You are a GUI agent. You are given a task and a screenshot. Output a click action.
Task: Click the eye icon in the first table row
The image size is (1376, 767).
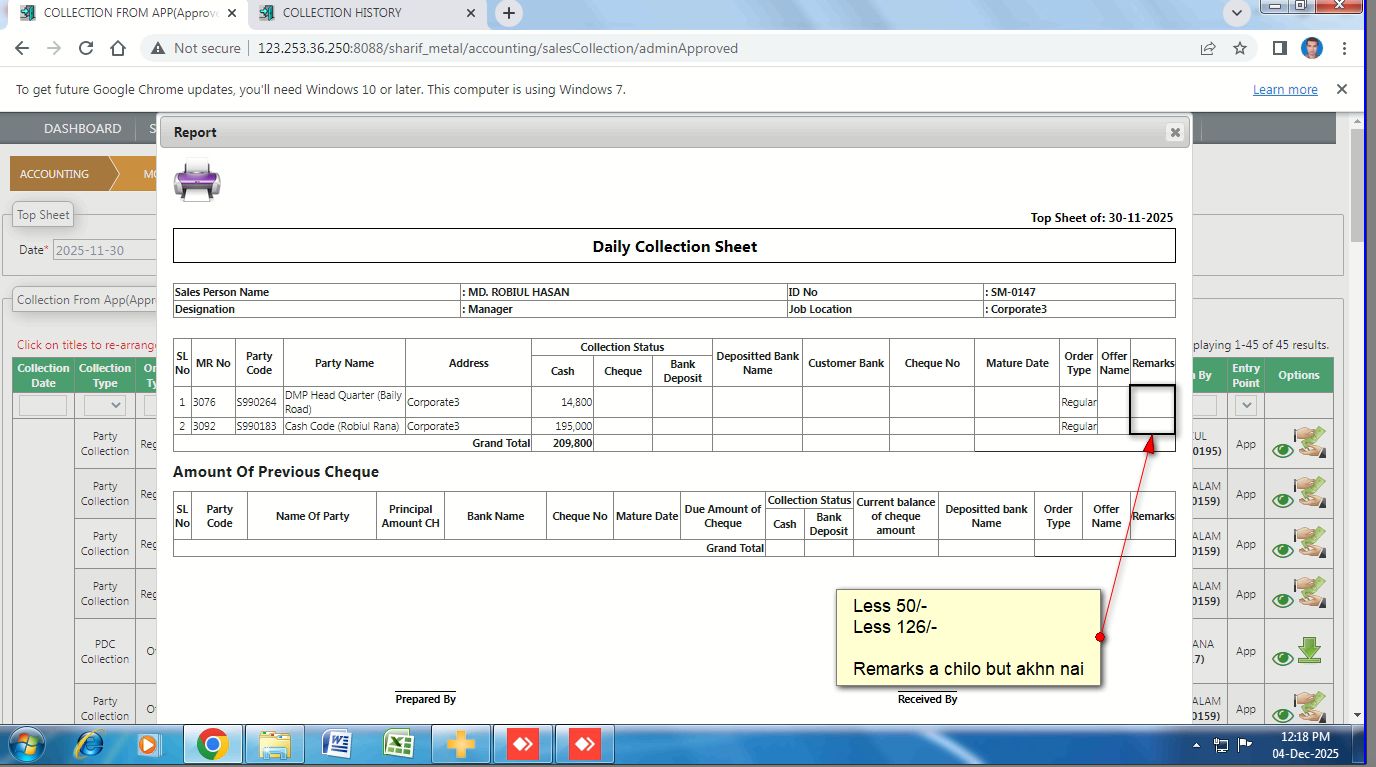[x=1283, y=451]
